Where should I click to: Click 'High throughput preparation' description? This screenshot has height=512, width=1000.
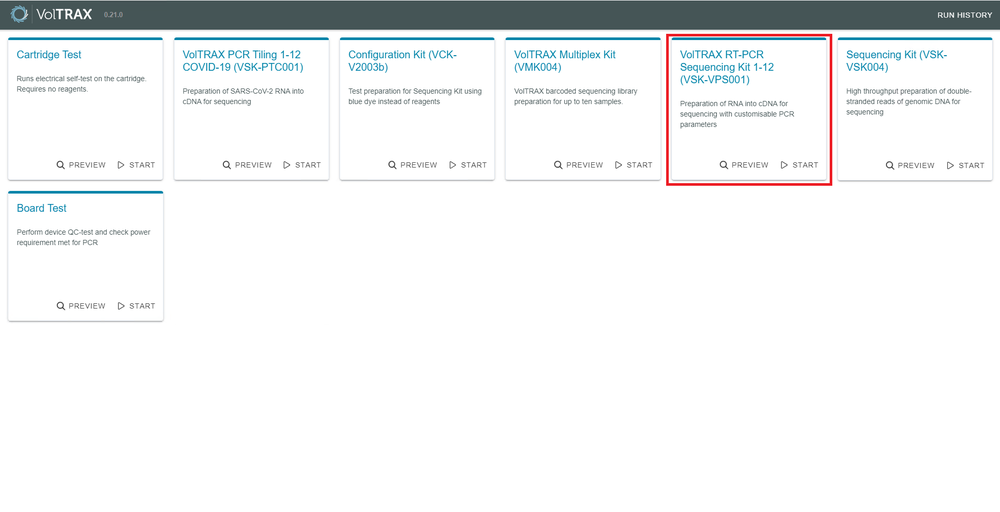(909, 101)
